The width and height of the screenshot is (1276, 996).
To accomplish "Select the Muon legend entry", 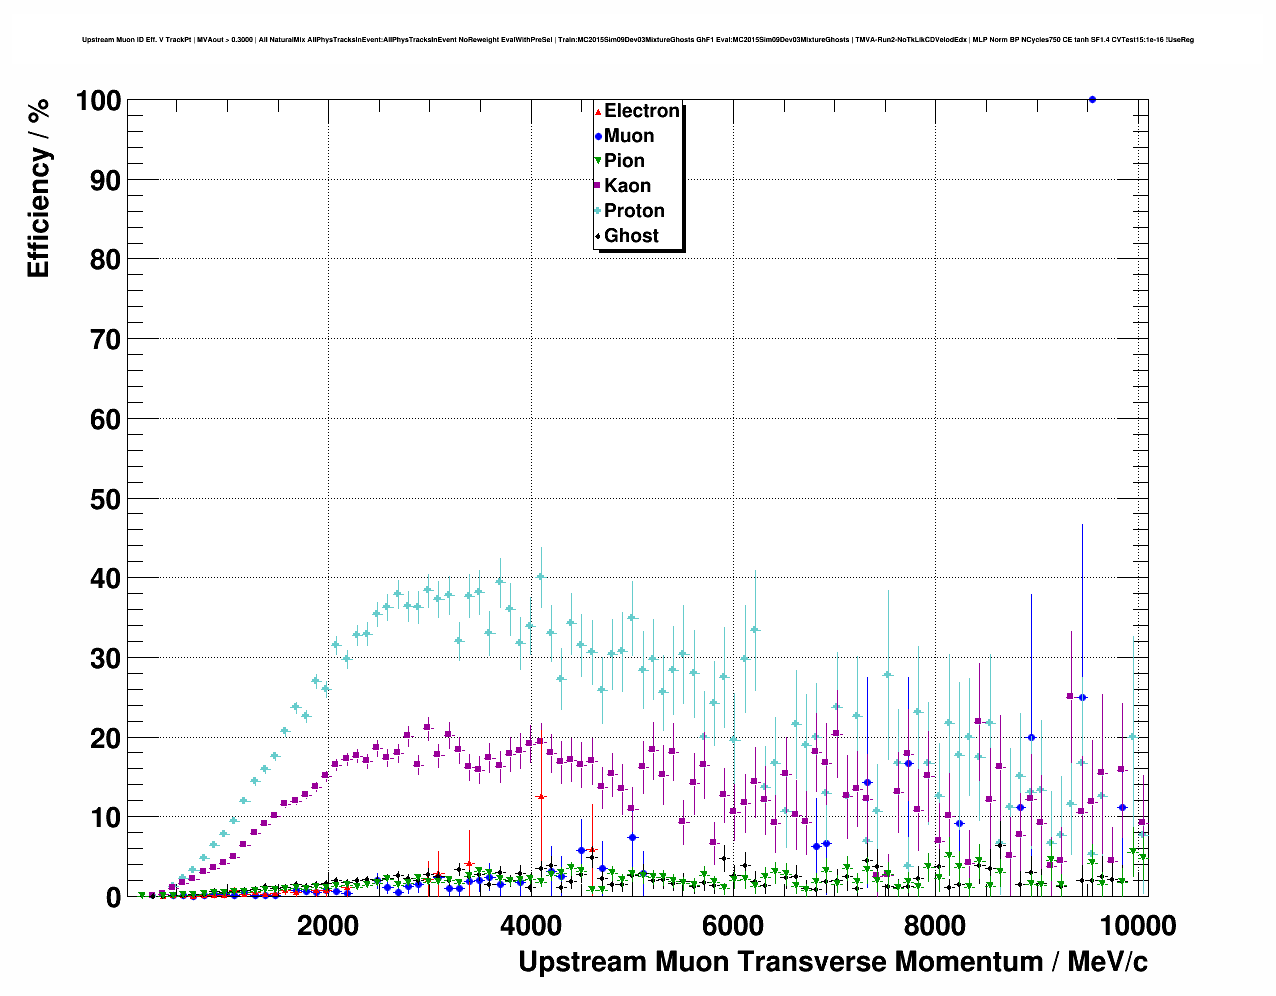I will click(x=624, y=136).
